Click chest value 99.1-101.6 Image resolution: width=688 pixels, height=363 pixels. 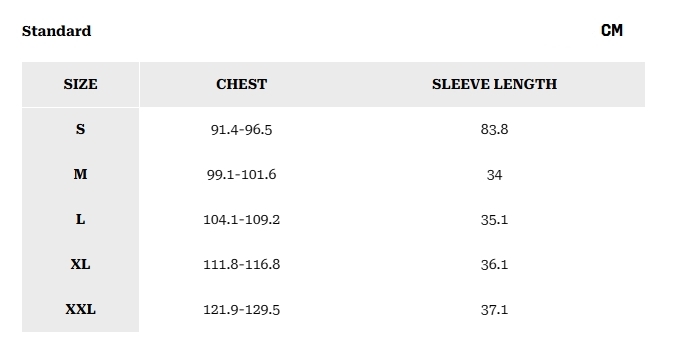coord(241,175)
